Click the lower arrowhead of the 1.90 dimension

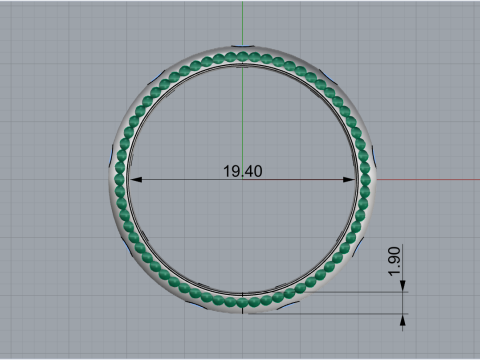[x=403, y=320]
